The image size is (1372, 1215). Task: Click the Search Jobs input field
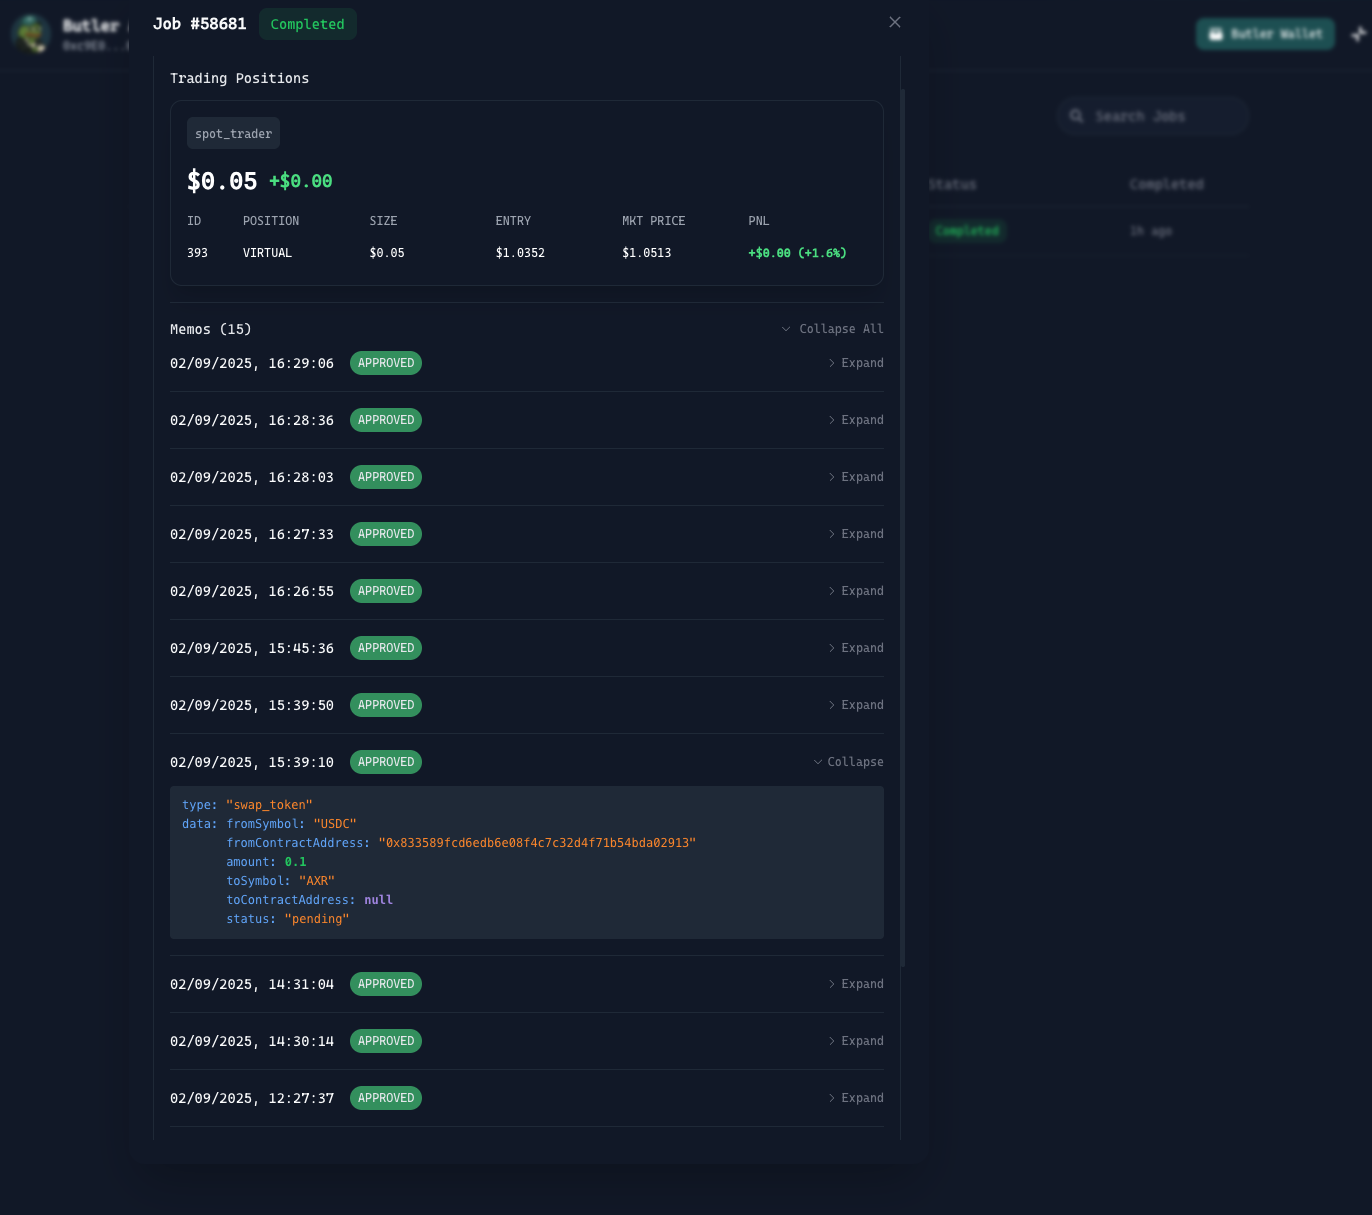(x=1153, y=116)
